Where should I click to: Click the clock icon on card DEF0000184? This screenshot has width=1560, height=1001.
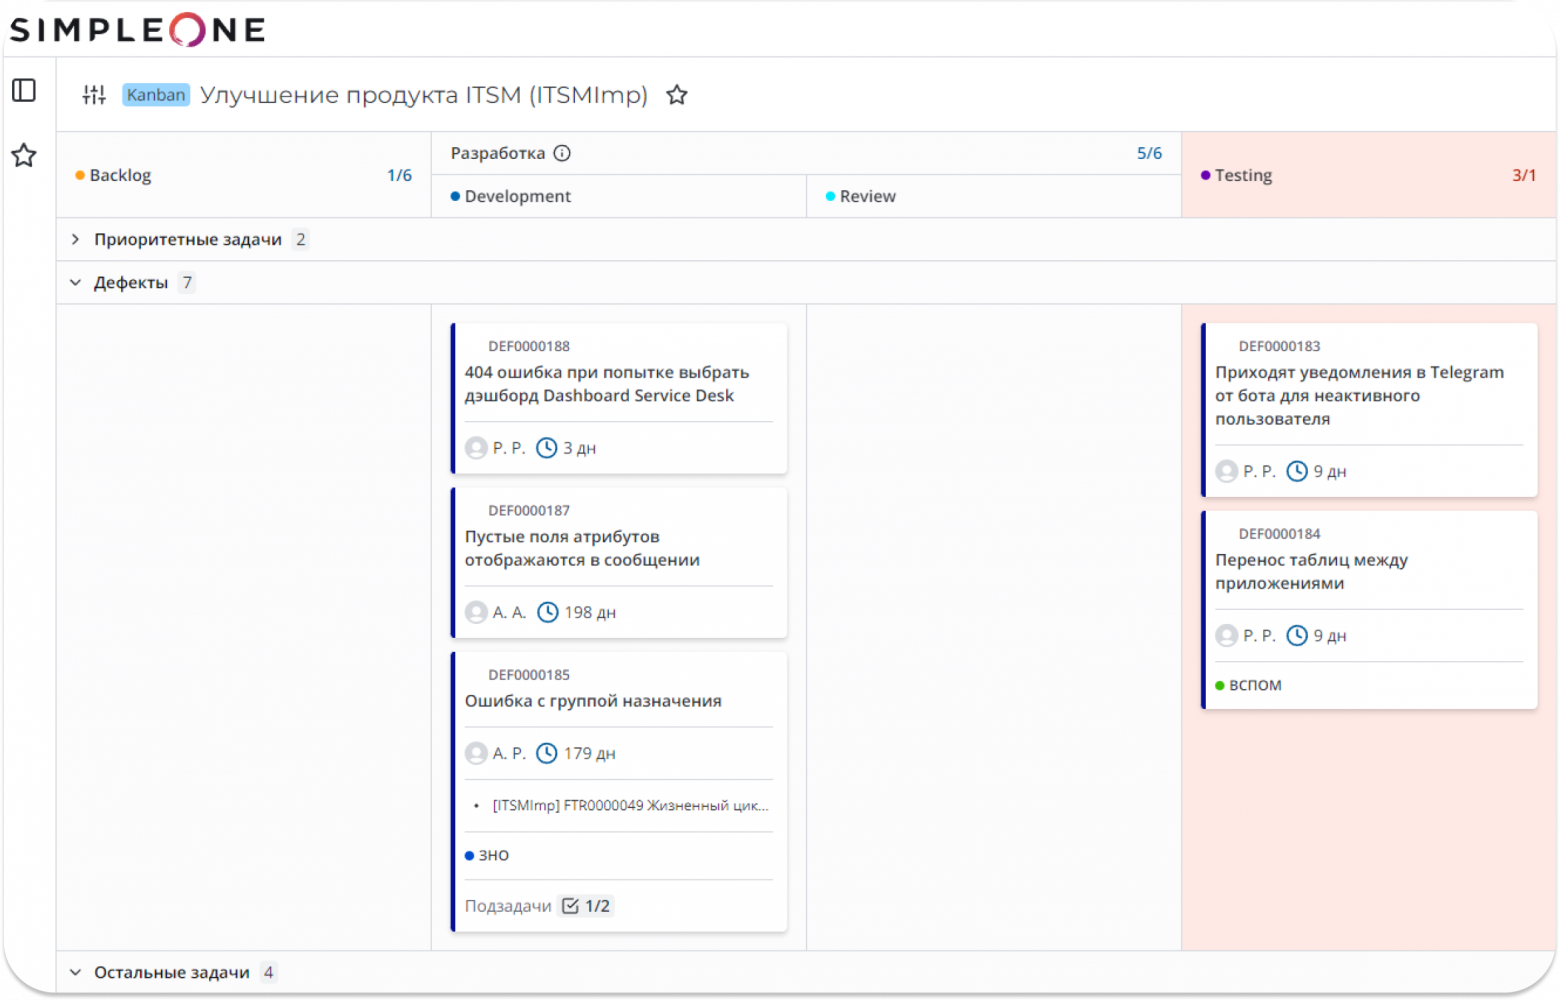click(x=1299, y=636)
